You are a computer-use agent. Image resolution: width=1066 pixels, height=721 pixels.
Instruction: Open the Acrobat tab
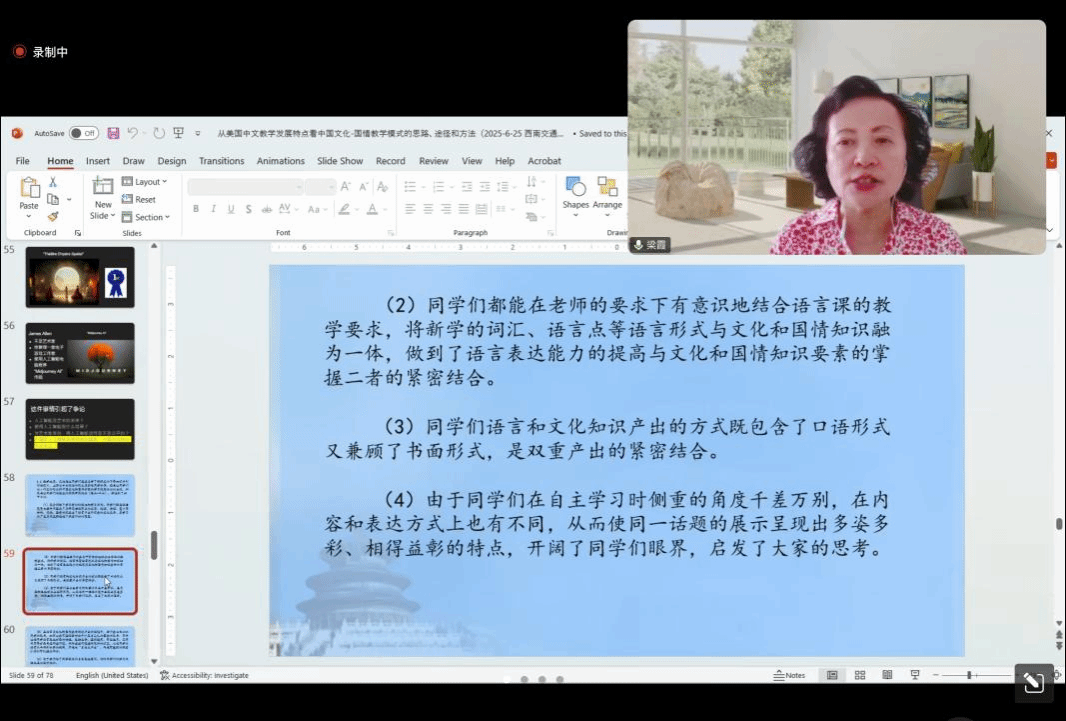[544, 161]
